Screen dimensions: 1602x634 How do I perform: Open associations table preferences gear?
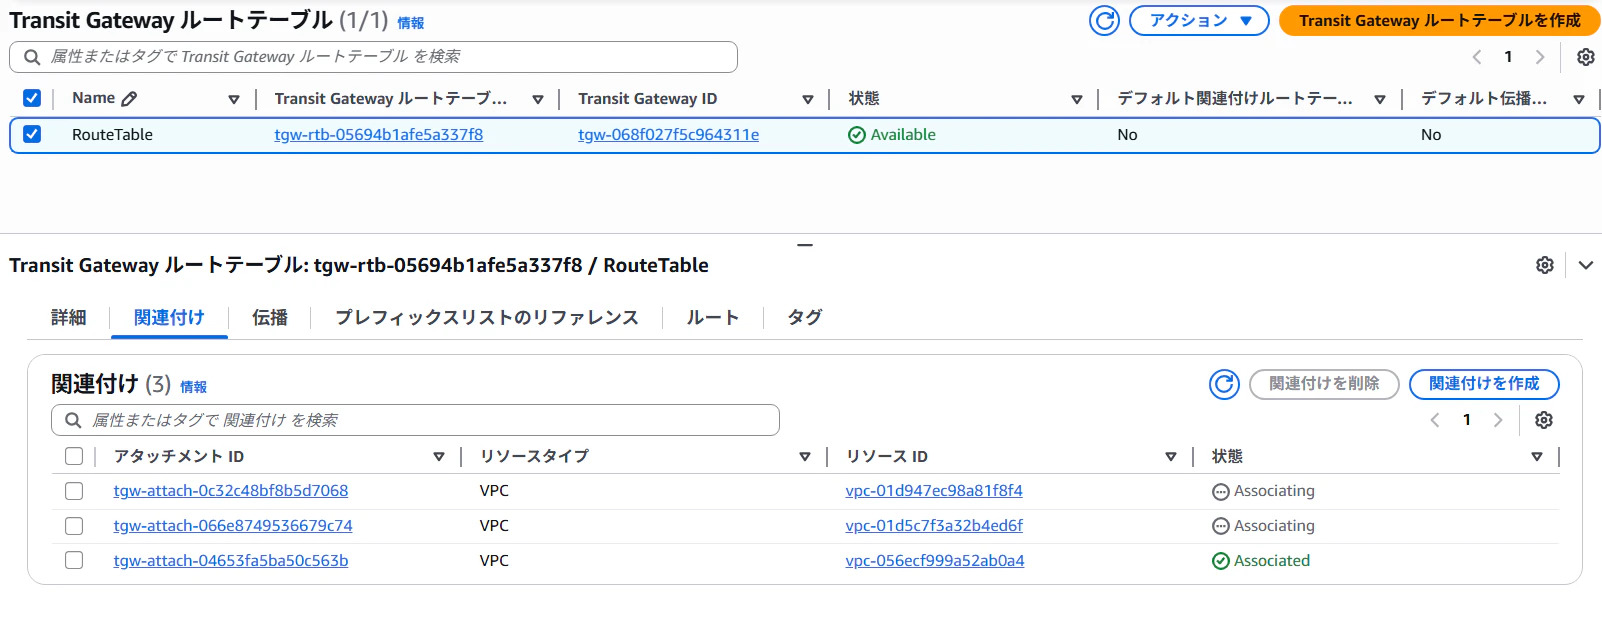click(1544, 420)
